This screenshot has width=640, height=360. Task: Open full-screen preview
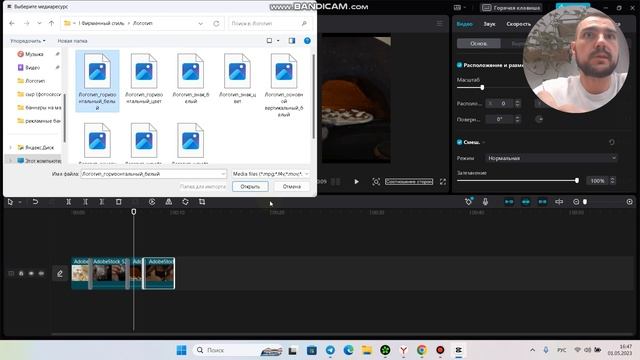tap(443, 182)
